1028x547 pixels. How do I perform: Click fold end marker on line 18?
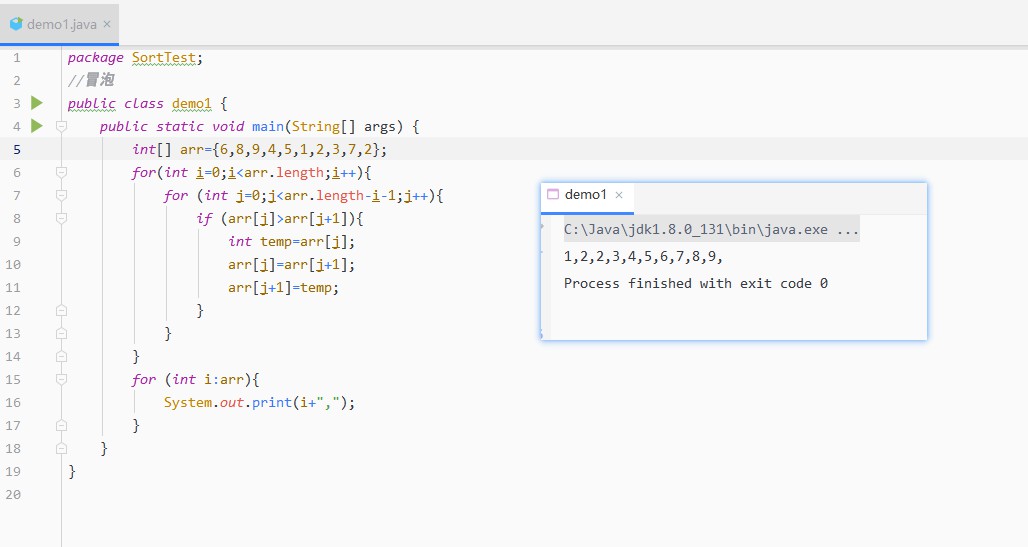tap(61, 449)
